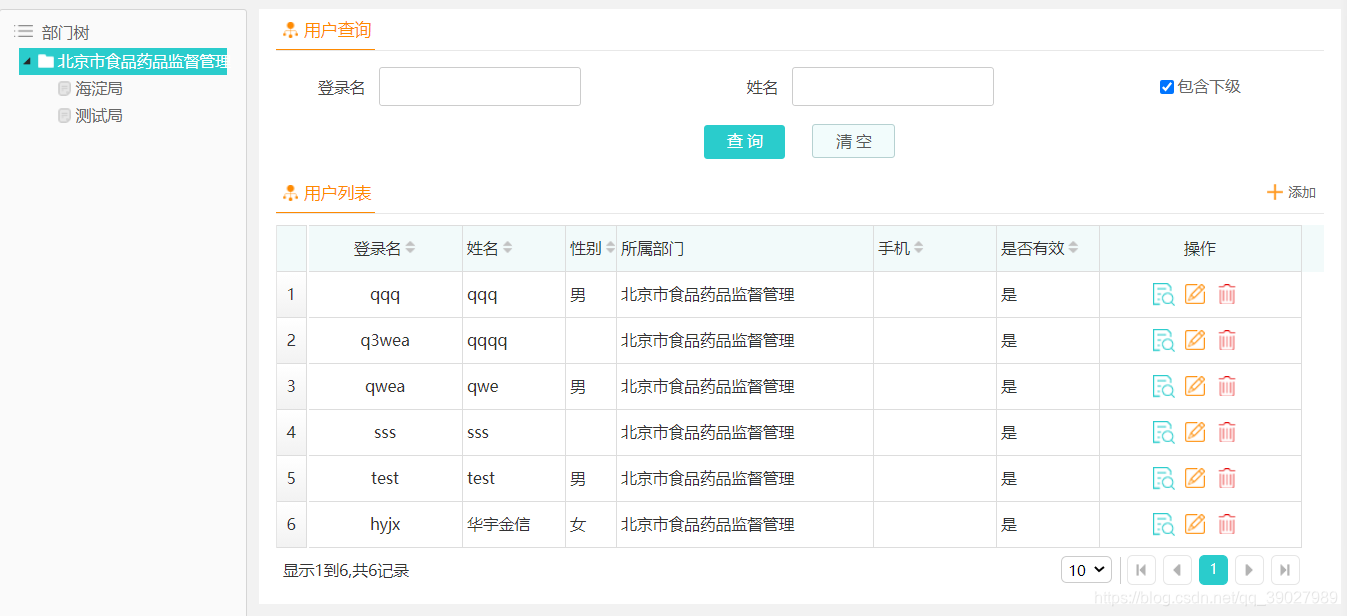Click the 操作 column header

tap(1200, 249)
